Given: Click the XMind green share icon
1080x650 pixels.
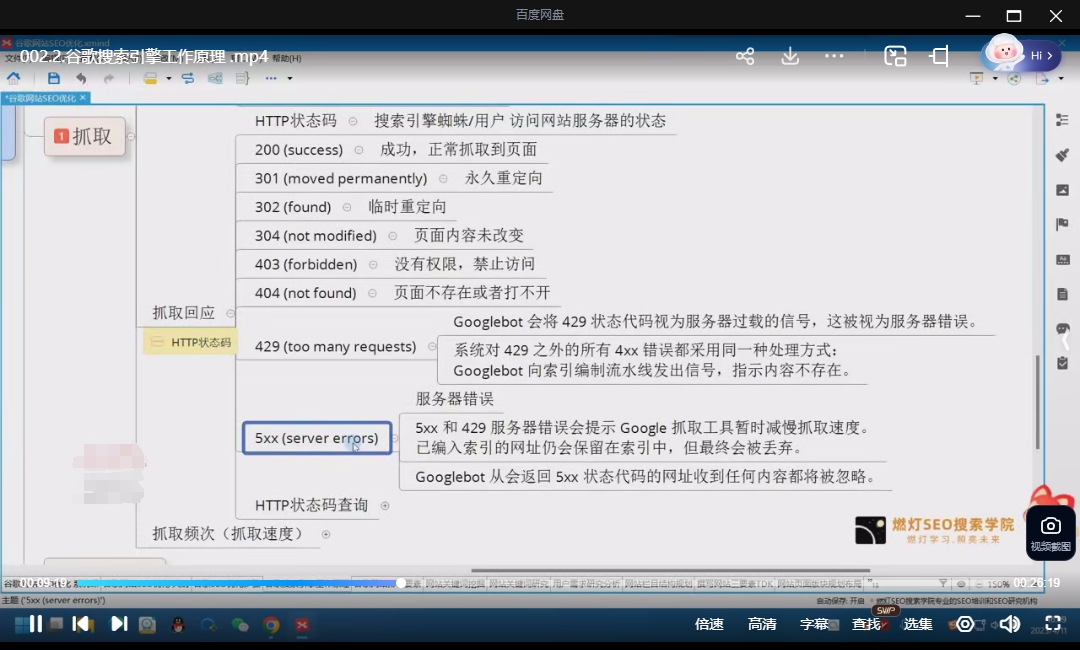Looking at the screenshot, I should 1014,78.
